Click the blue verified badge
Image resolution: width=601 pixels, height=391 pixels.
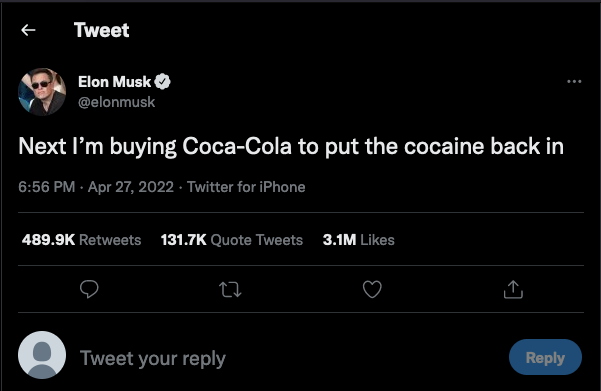tap(163, 81)
